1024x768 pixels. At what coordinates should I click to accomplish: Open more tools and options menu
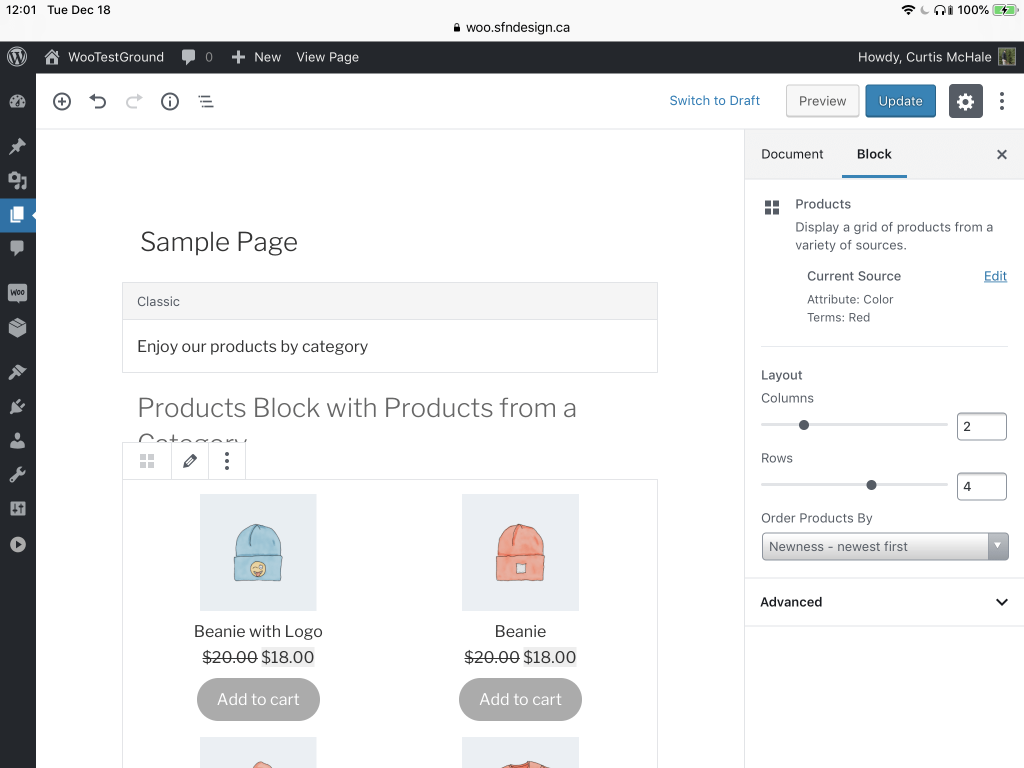tap(1002, 101)
